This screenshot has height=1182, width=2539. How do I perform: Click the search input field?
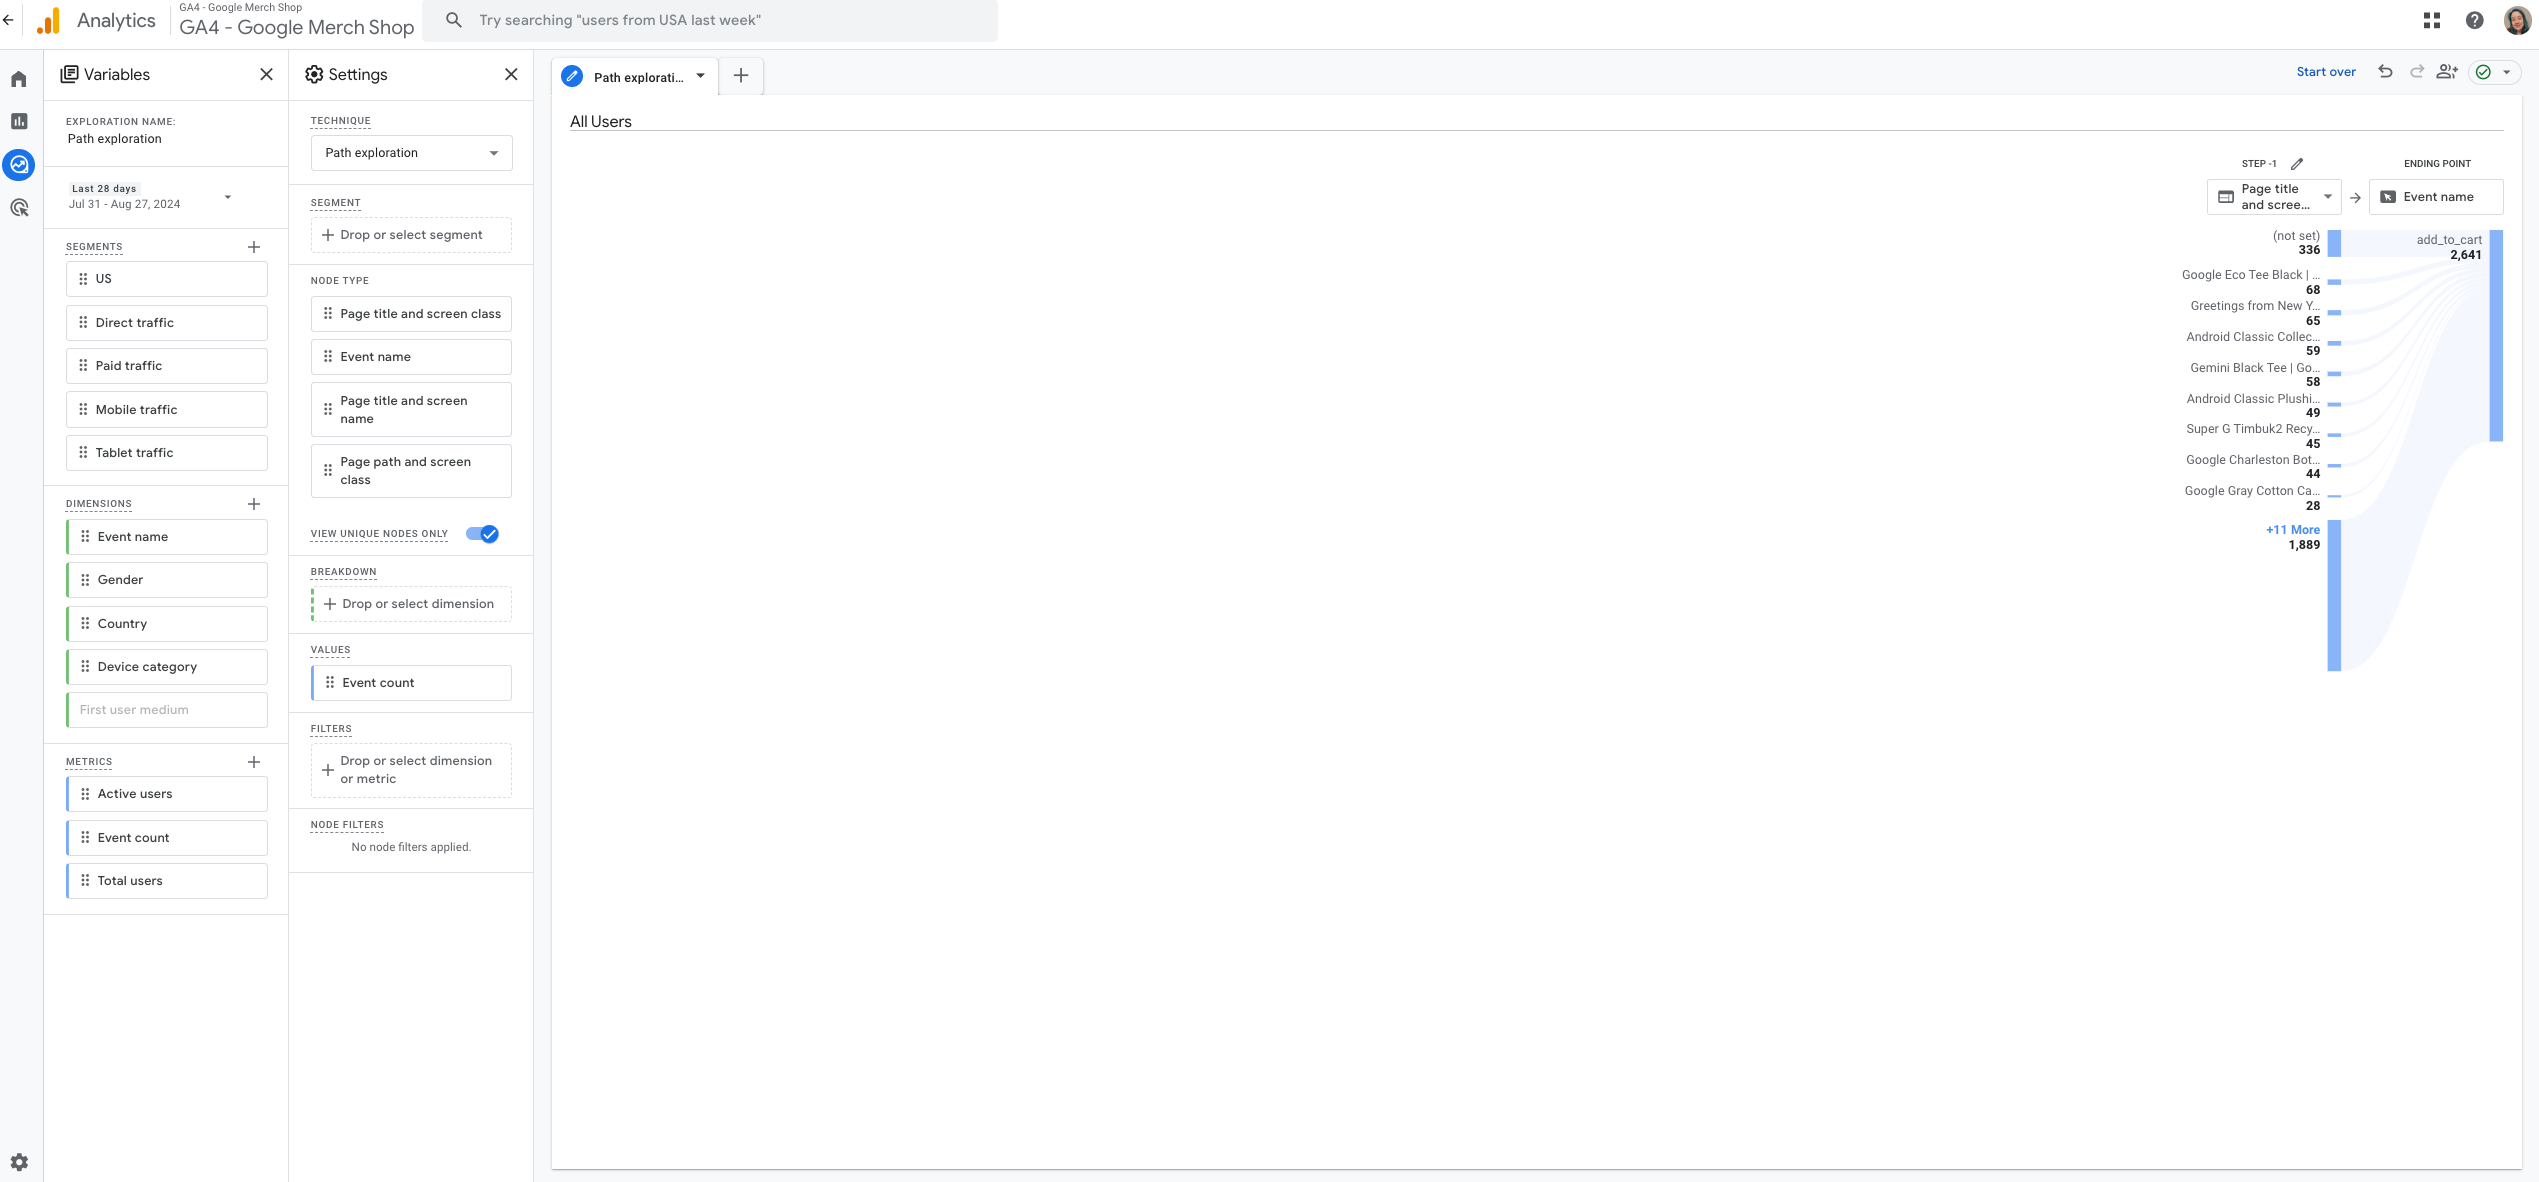(x=710, y=20)
